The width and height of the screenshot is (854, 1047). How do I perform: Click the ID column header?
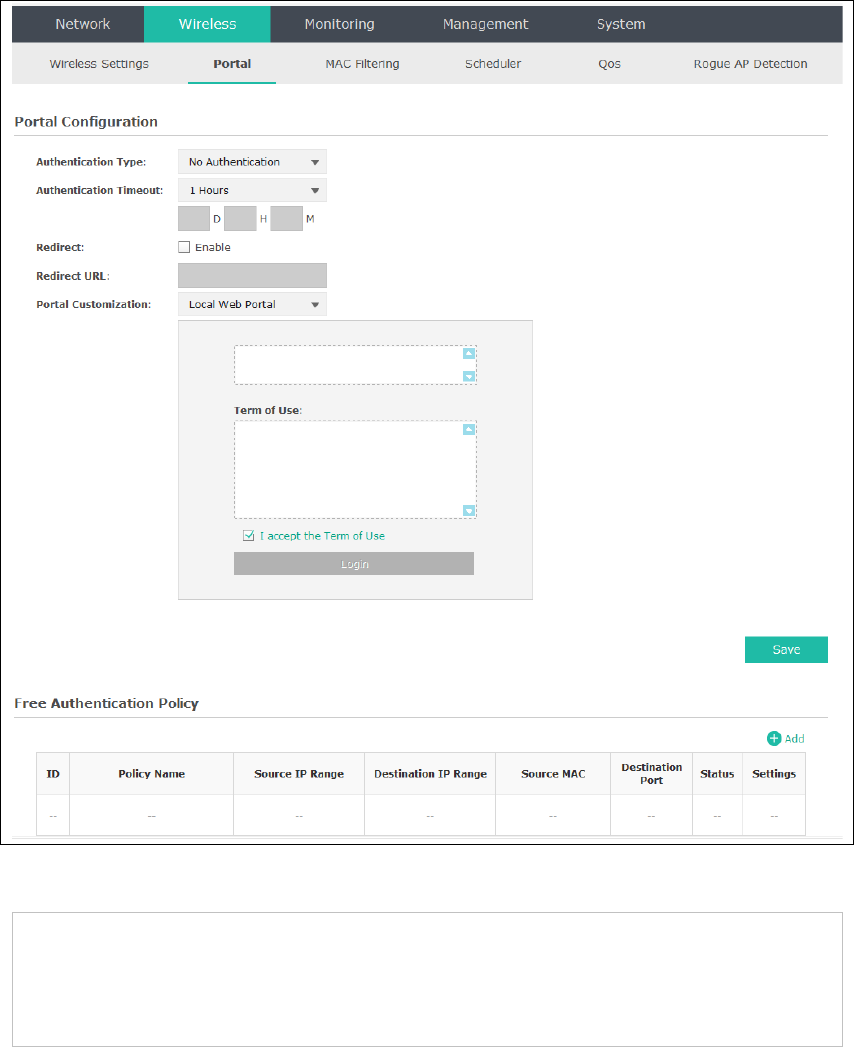pyautogui.click(x=53, y=774)
